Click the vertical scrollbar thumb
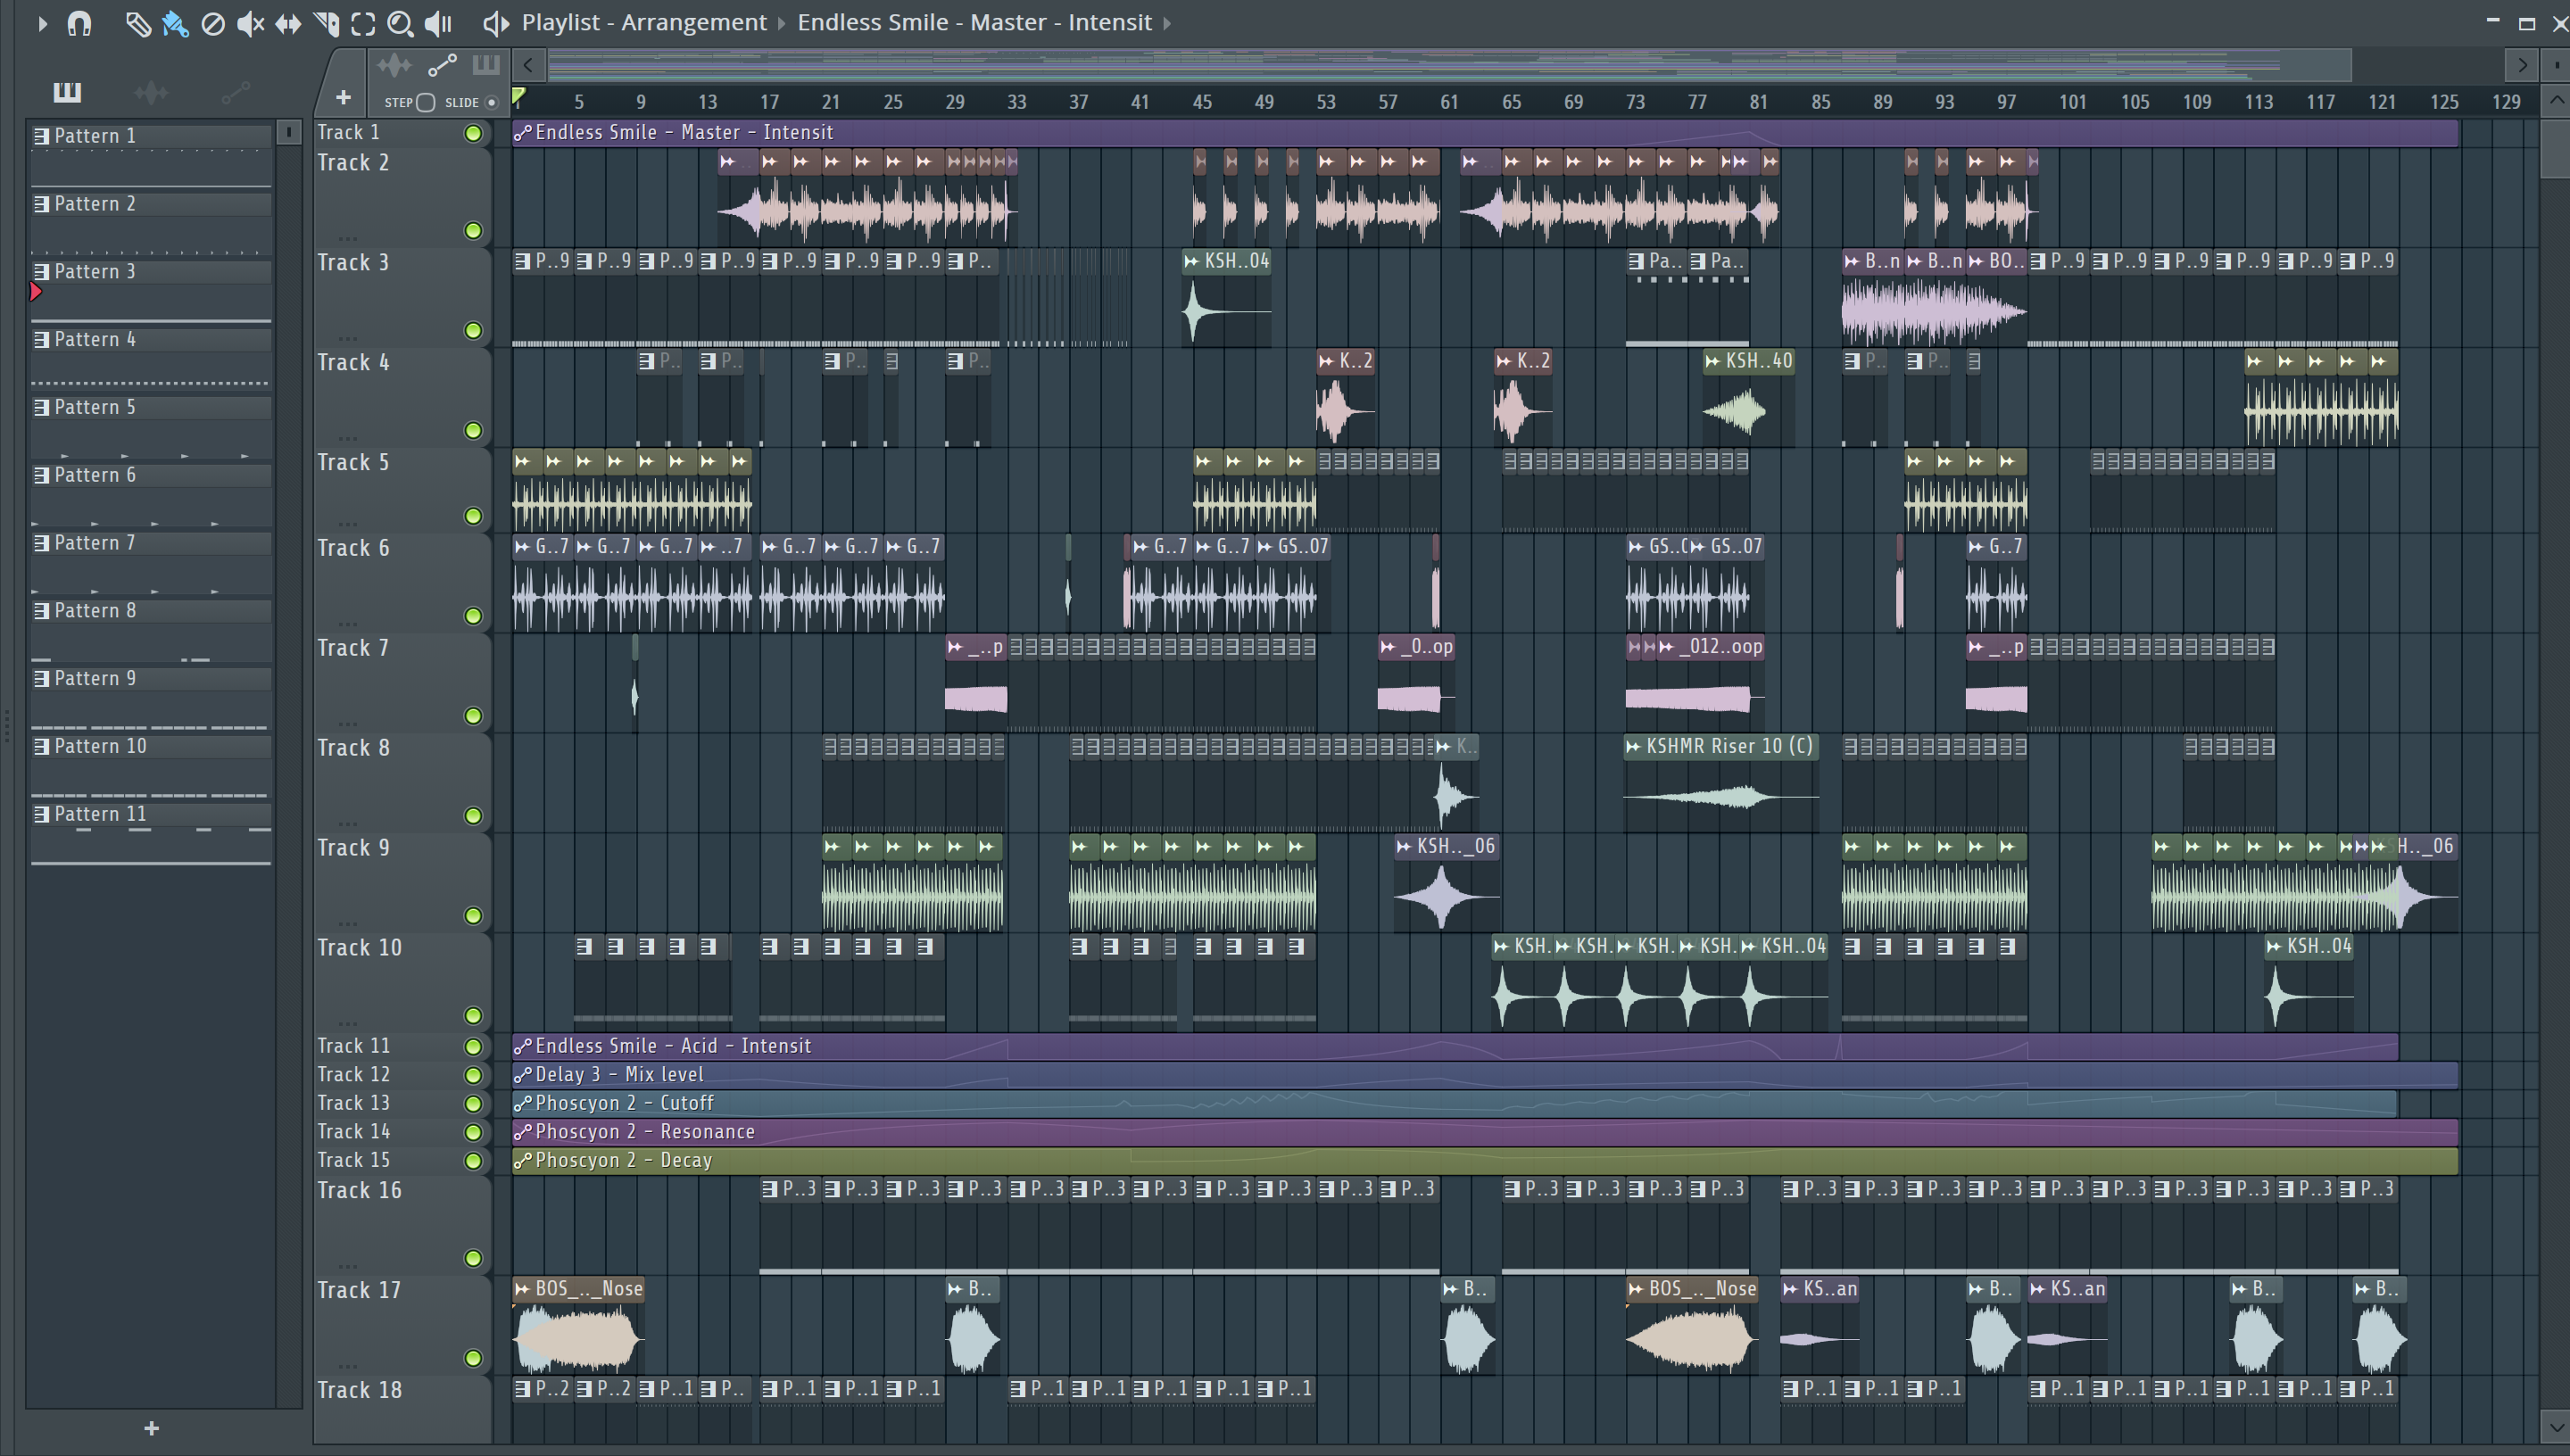The width and height of the screenshot is (2570, 1456). click(2555, 148)
